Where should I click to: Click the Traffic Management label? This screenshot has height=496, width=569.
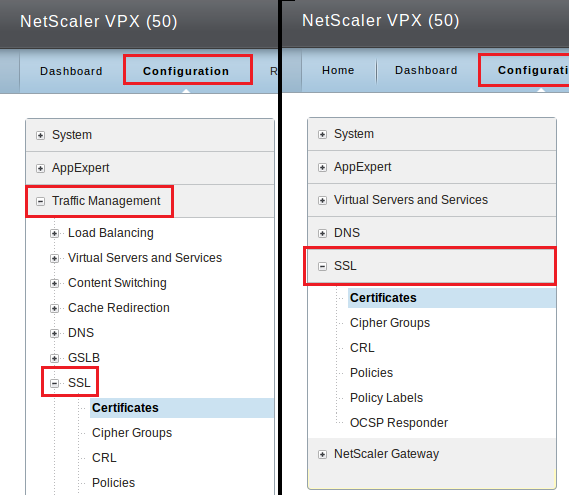(106, 201)
